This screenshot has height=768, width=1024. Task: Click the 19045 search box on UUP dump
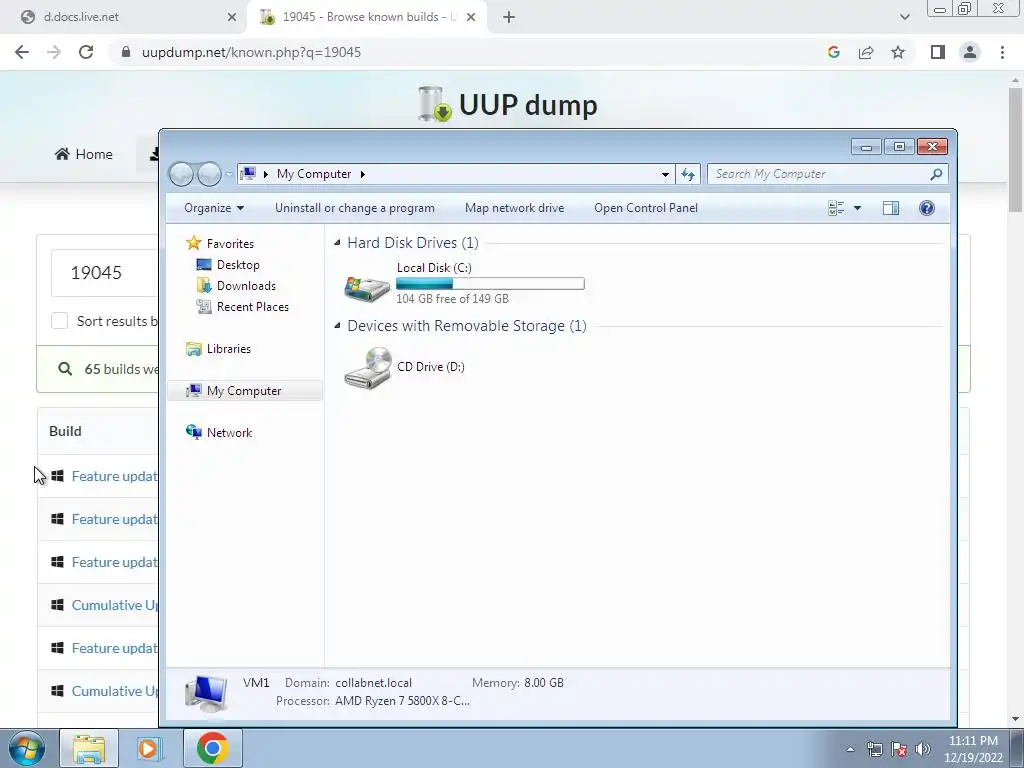tap(104, 273)
